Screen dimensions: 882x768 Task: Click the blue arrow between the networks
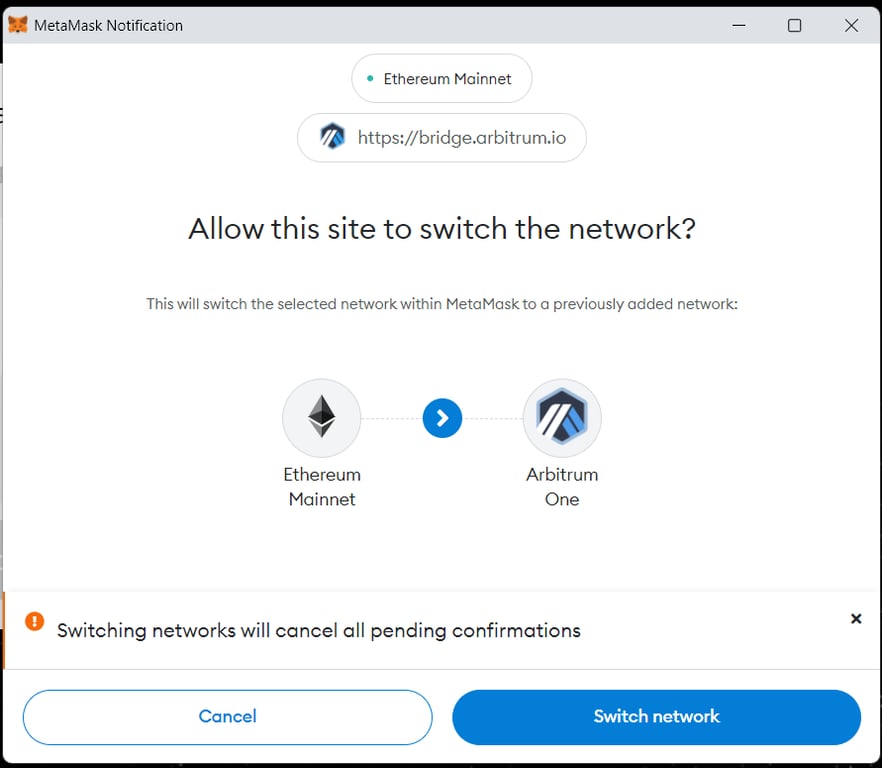[x=442, y=417]
